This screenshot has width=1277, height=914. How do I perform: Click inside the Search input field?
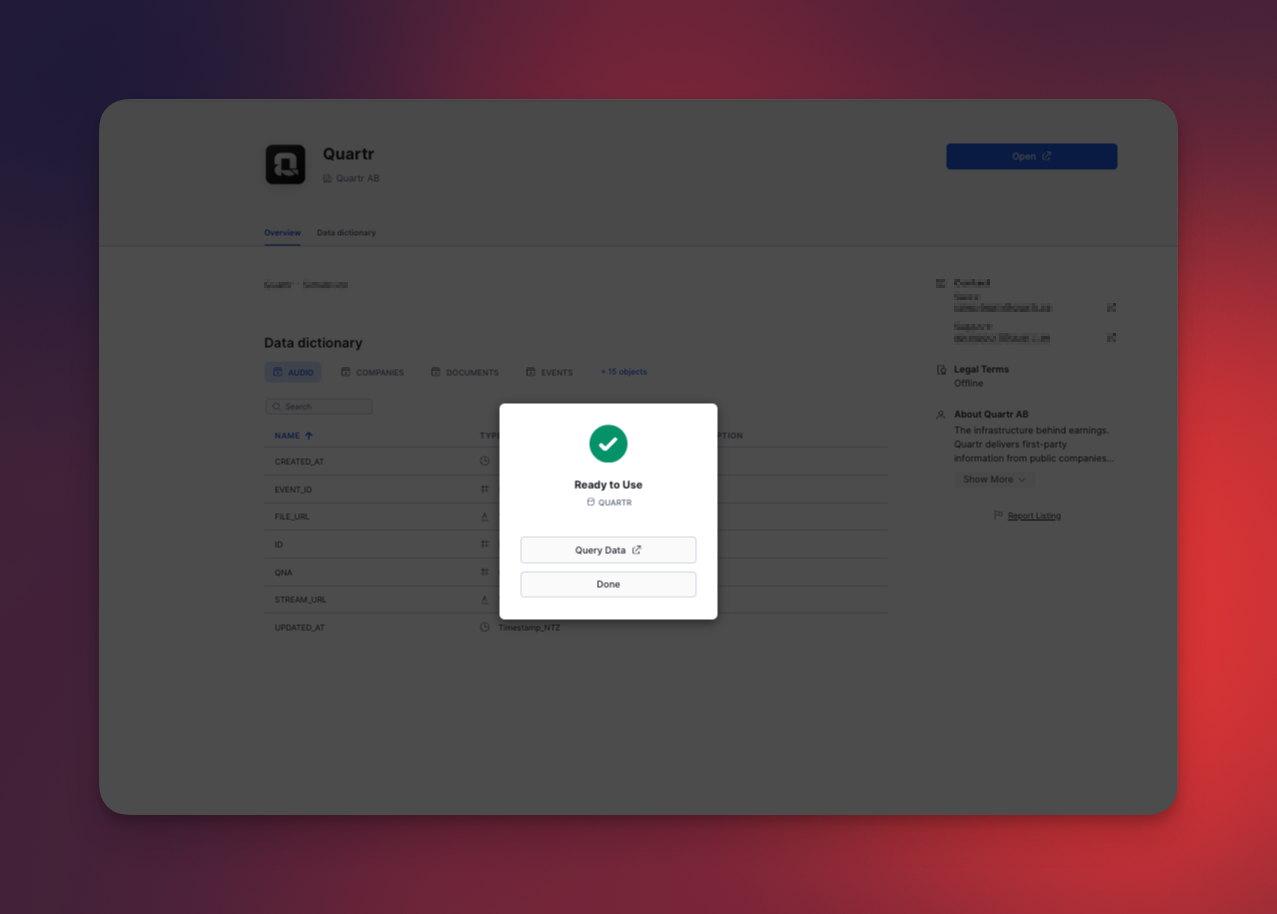tap(320, 406)
